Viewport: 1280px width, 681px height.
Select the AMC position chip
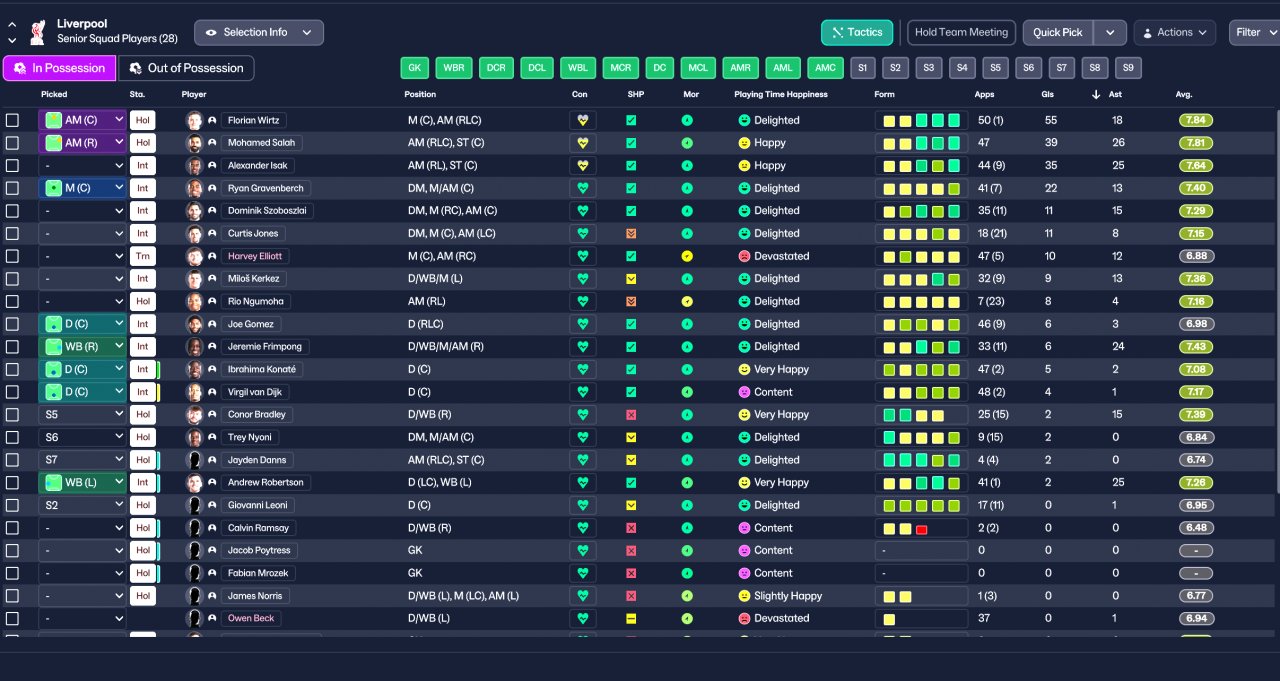(825, 68)
